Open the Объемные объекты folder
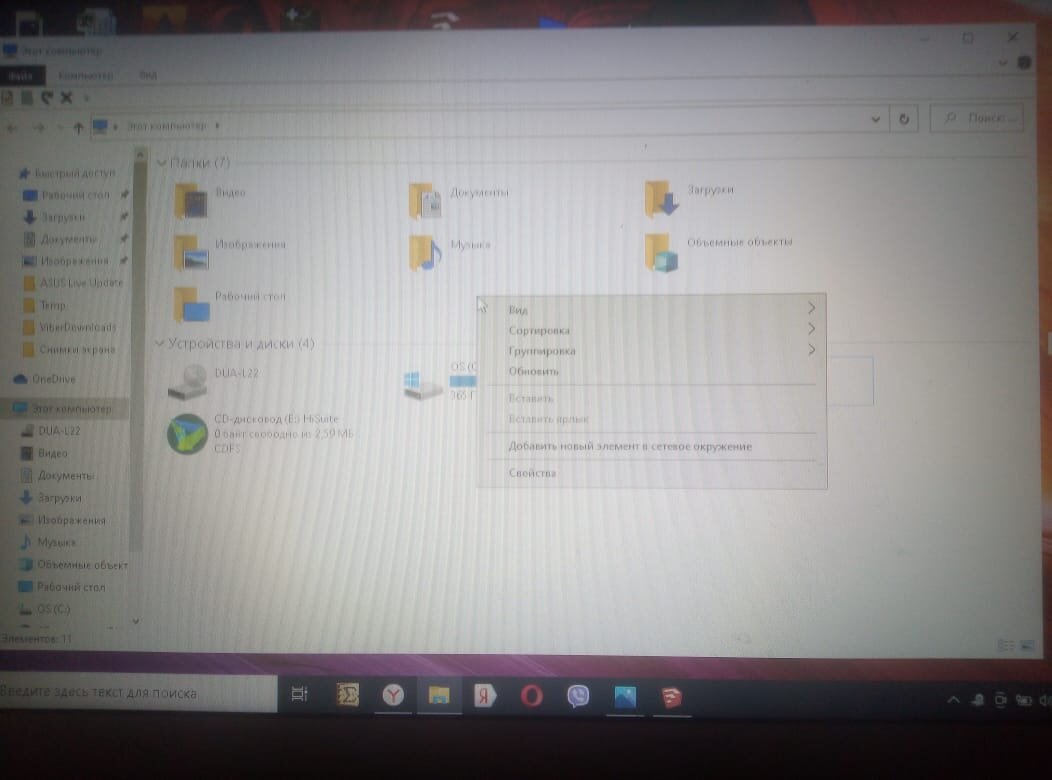Viewport: 1052px width, 780px height. (662, 252)
